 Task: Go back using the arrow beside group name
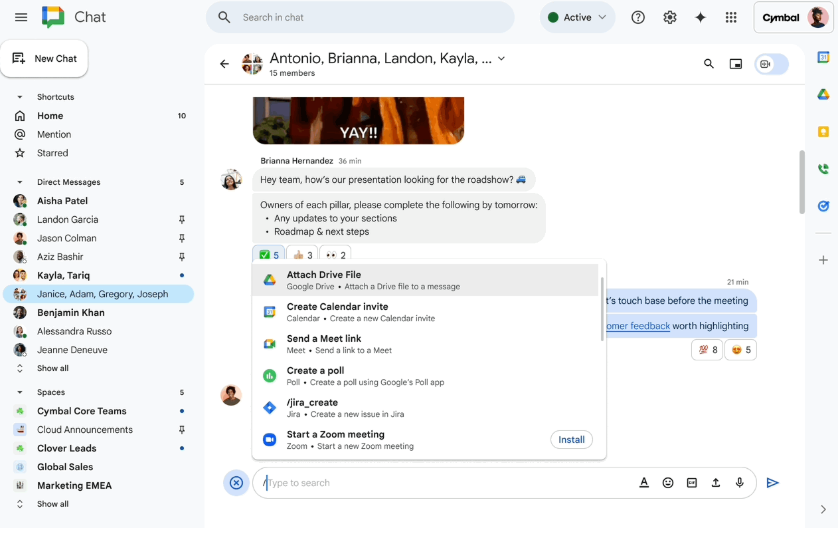pos(224,64)
